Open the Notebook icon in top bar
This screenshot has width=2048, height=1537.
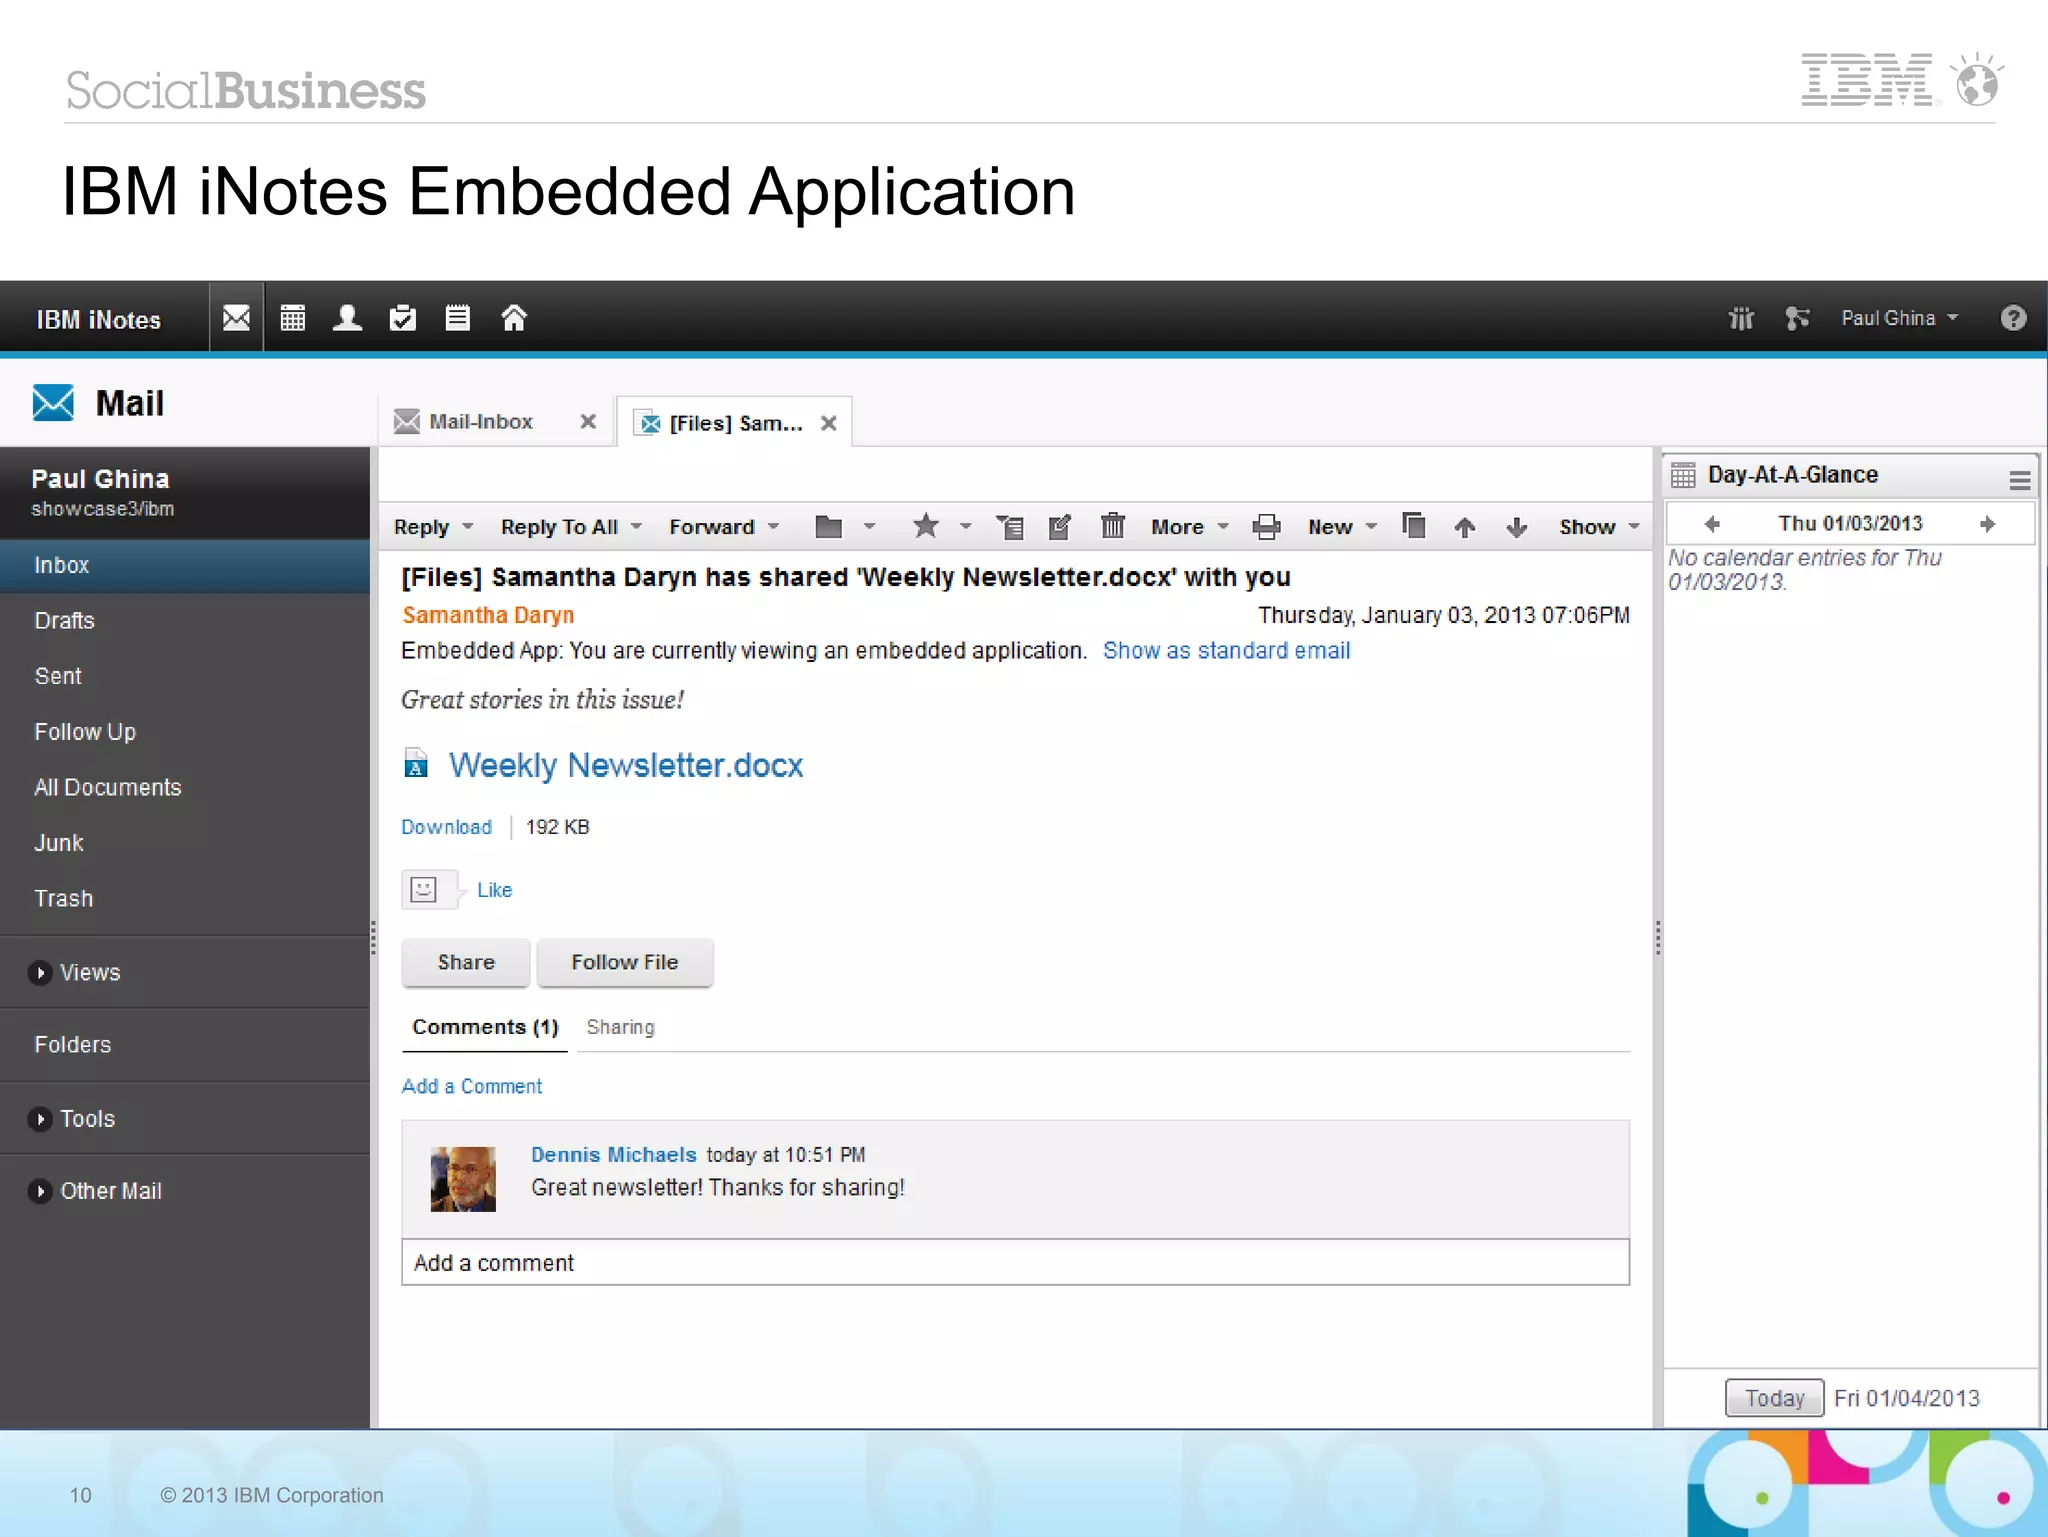tap(457, 318)
